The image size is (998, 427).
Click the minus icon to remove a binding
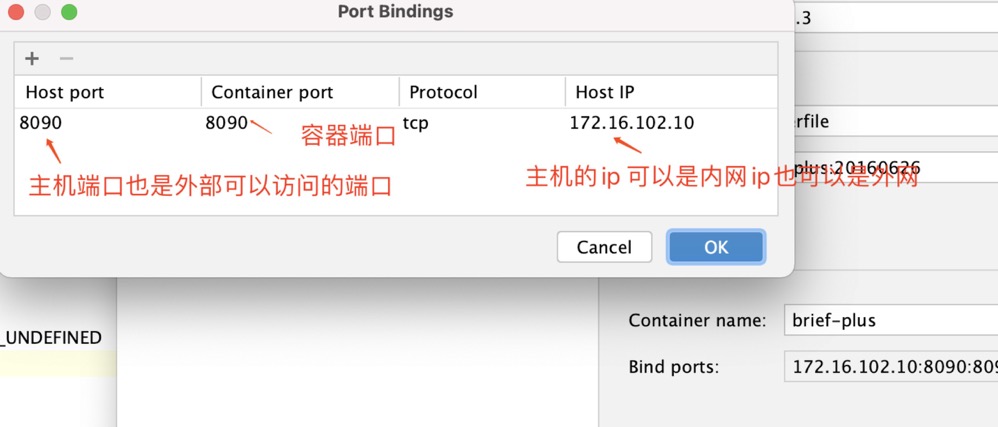[66, 58]
